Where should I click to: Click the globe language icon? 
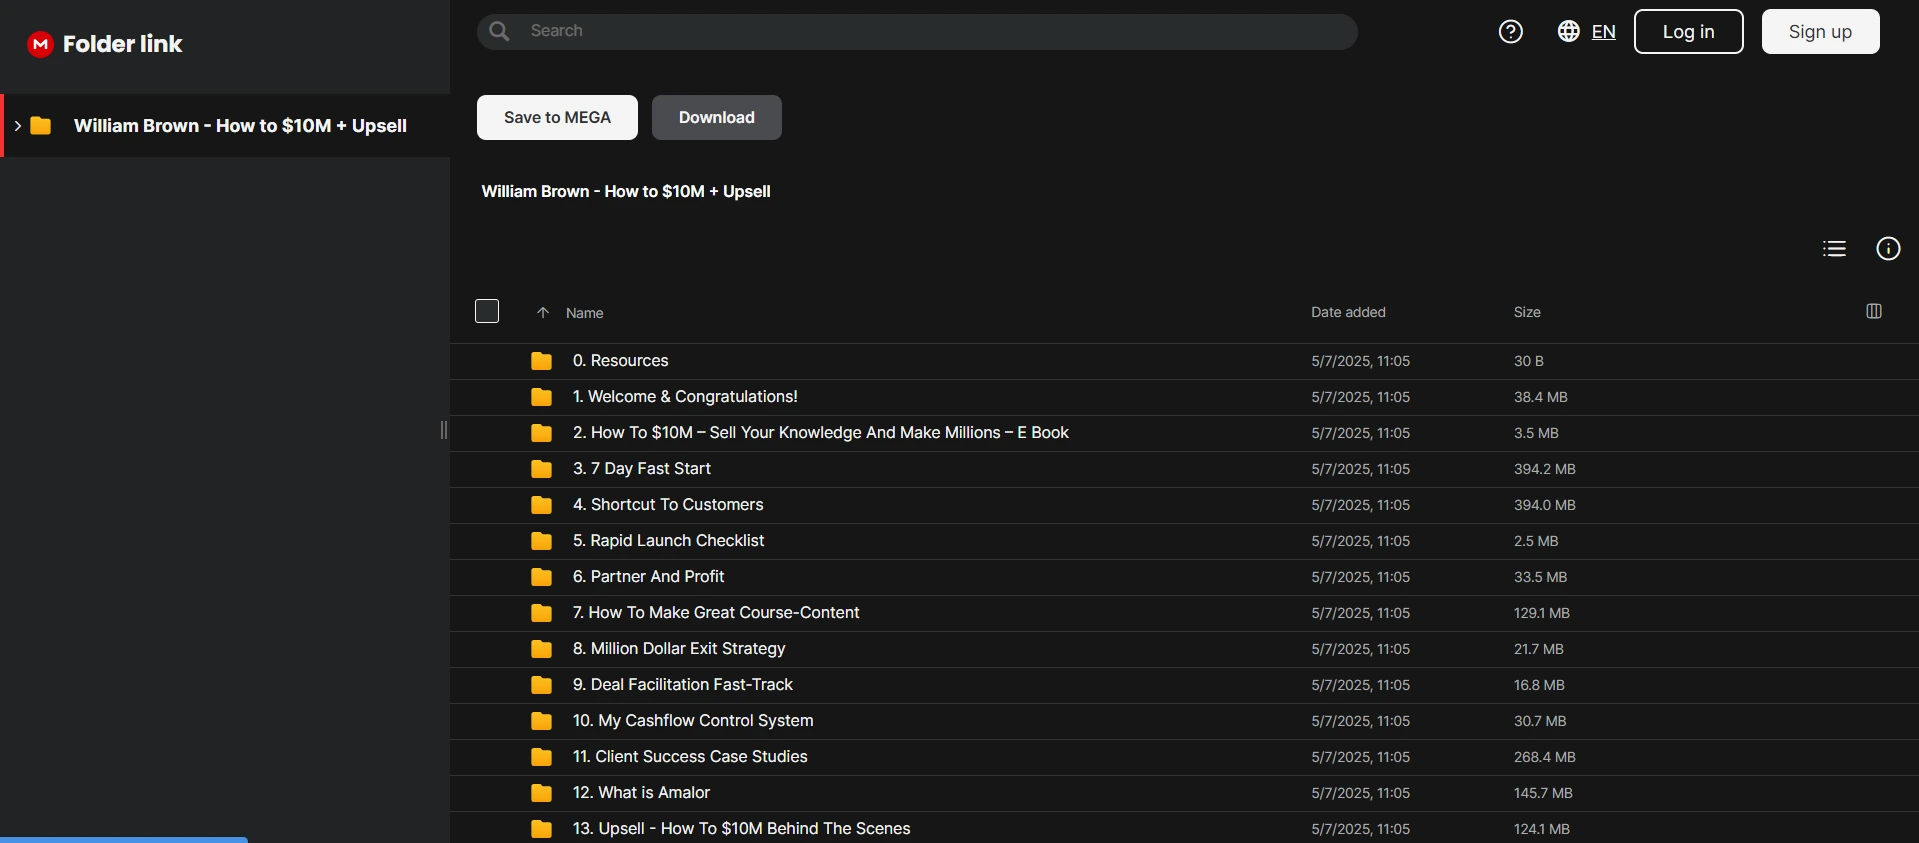(x=1568, y=31)
